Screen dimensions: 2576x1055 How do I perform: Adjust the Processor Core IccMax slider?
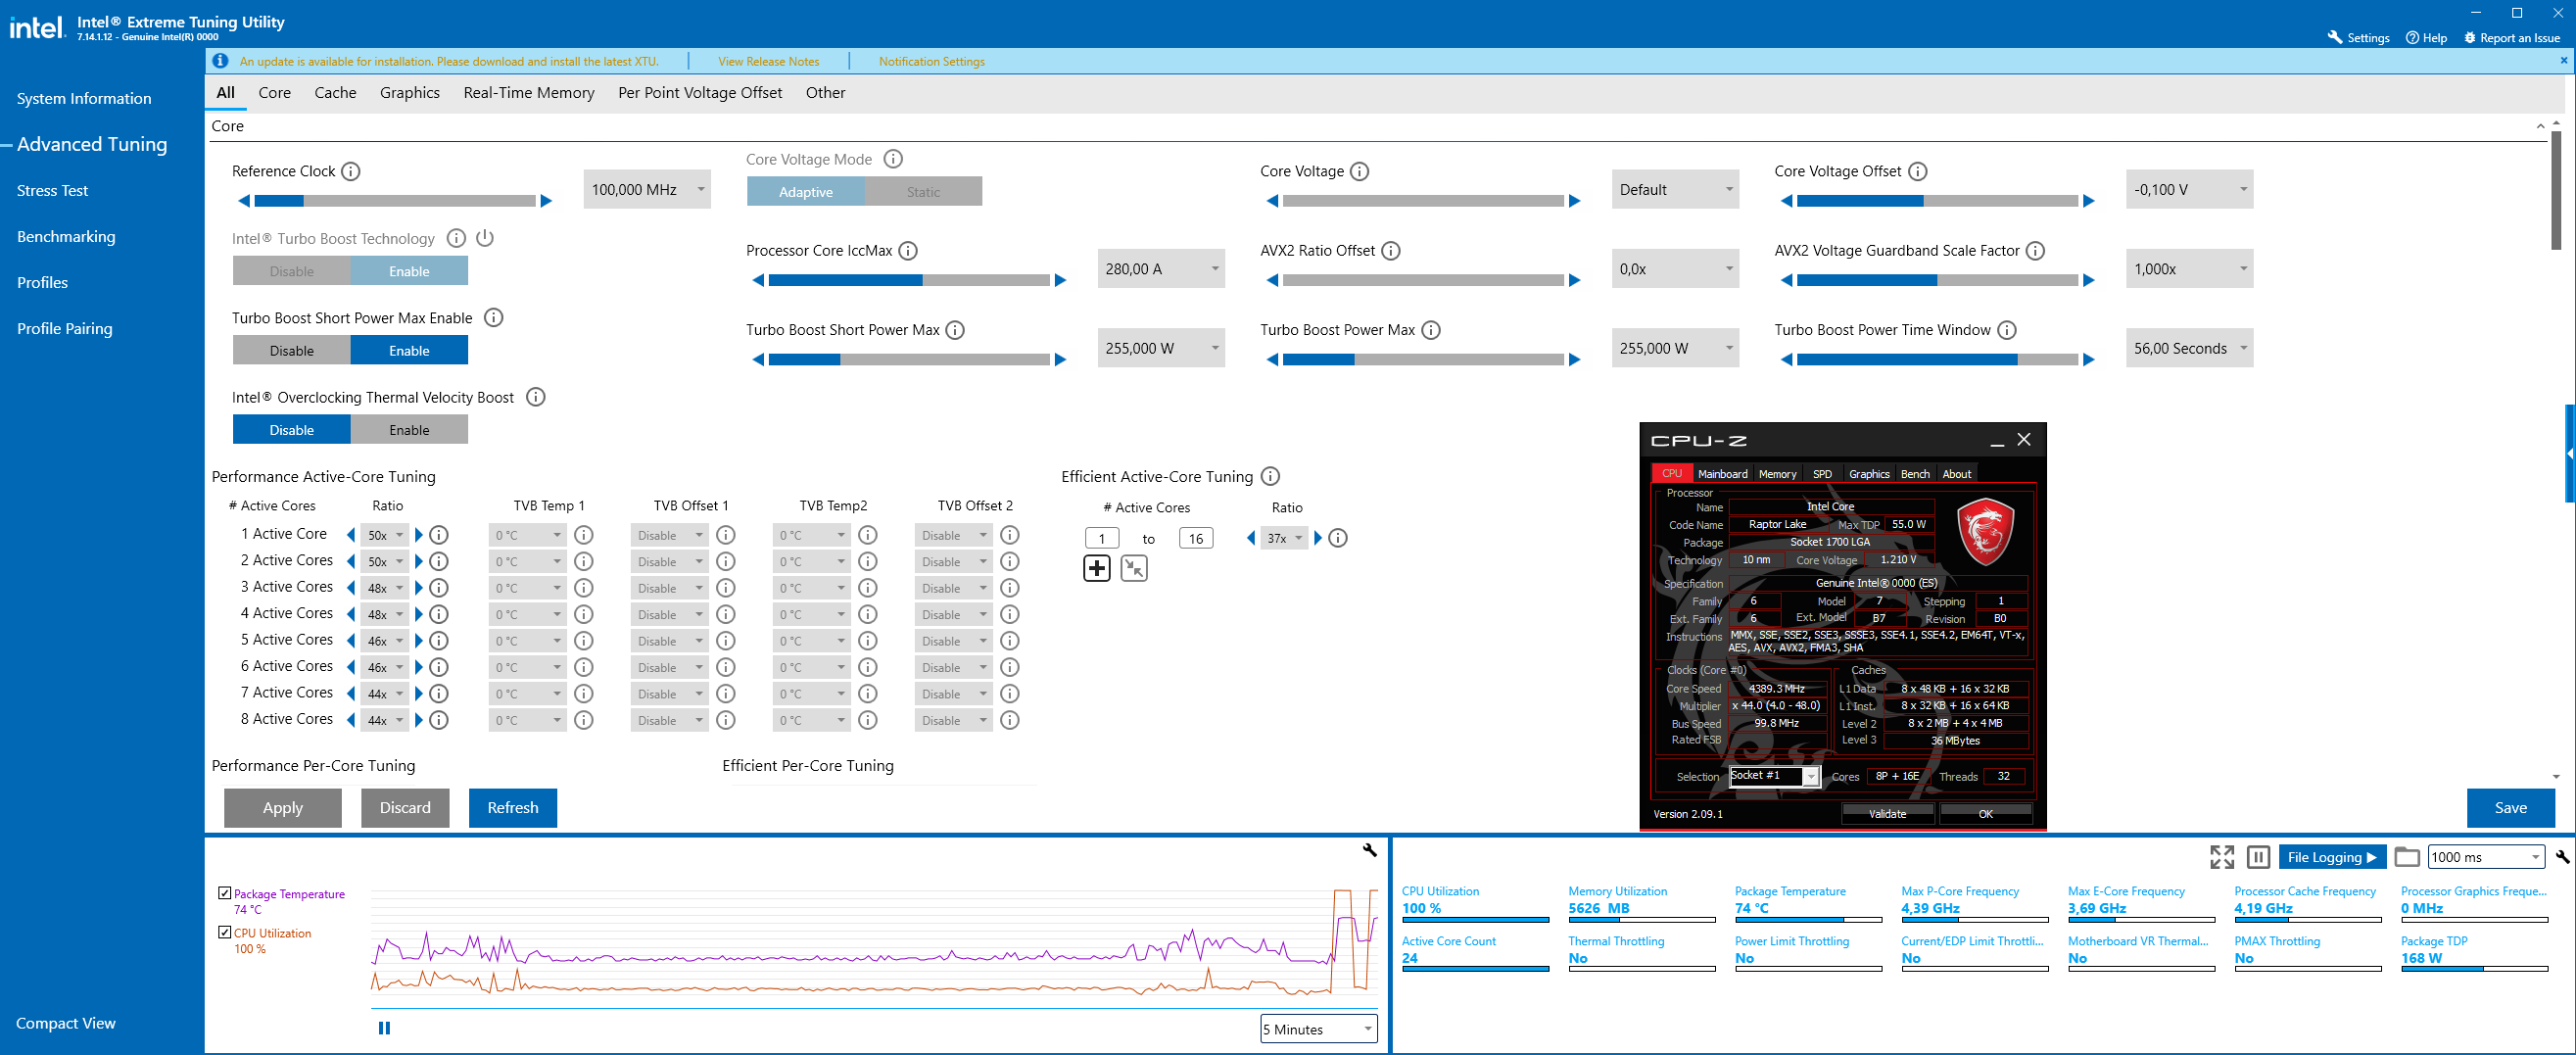pos(909,280)
